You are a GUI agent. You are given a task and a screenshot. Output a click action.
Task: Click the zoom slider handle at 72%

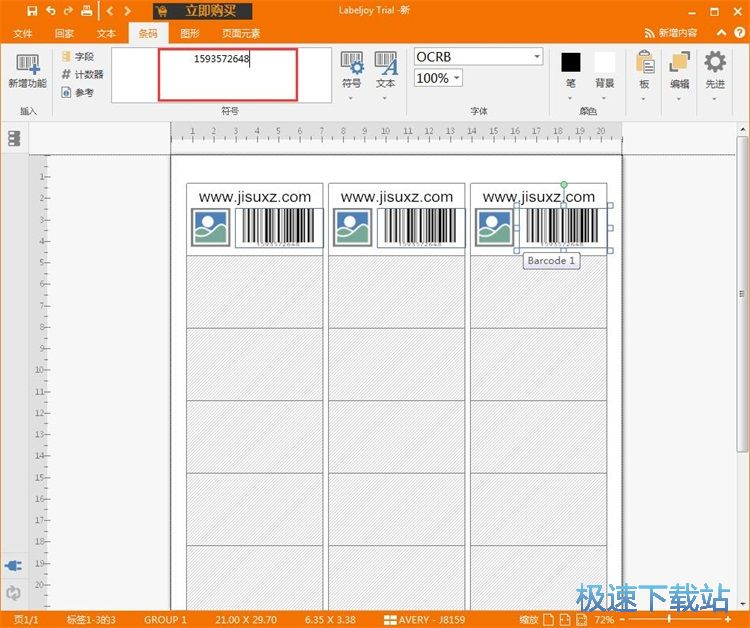click(x=669, y=620)
